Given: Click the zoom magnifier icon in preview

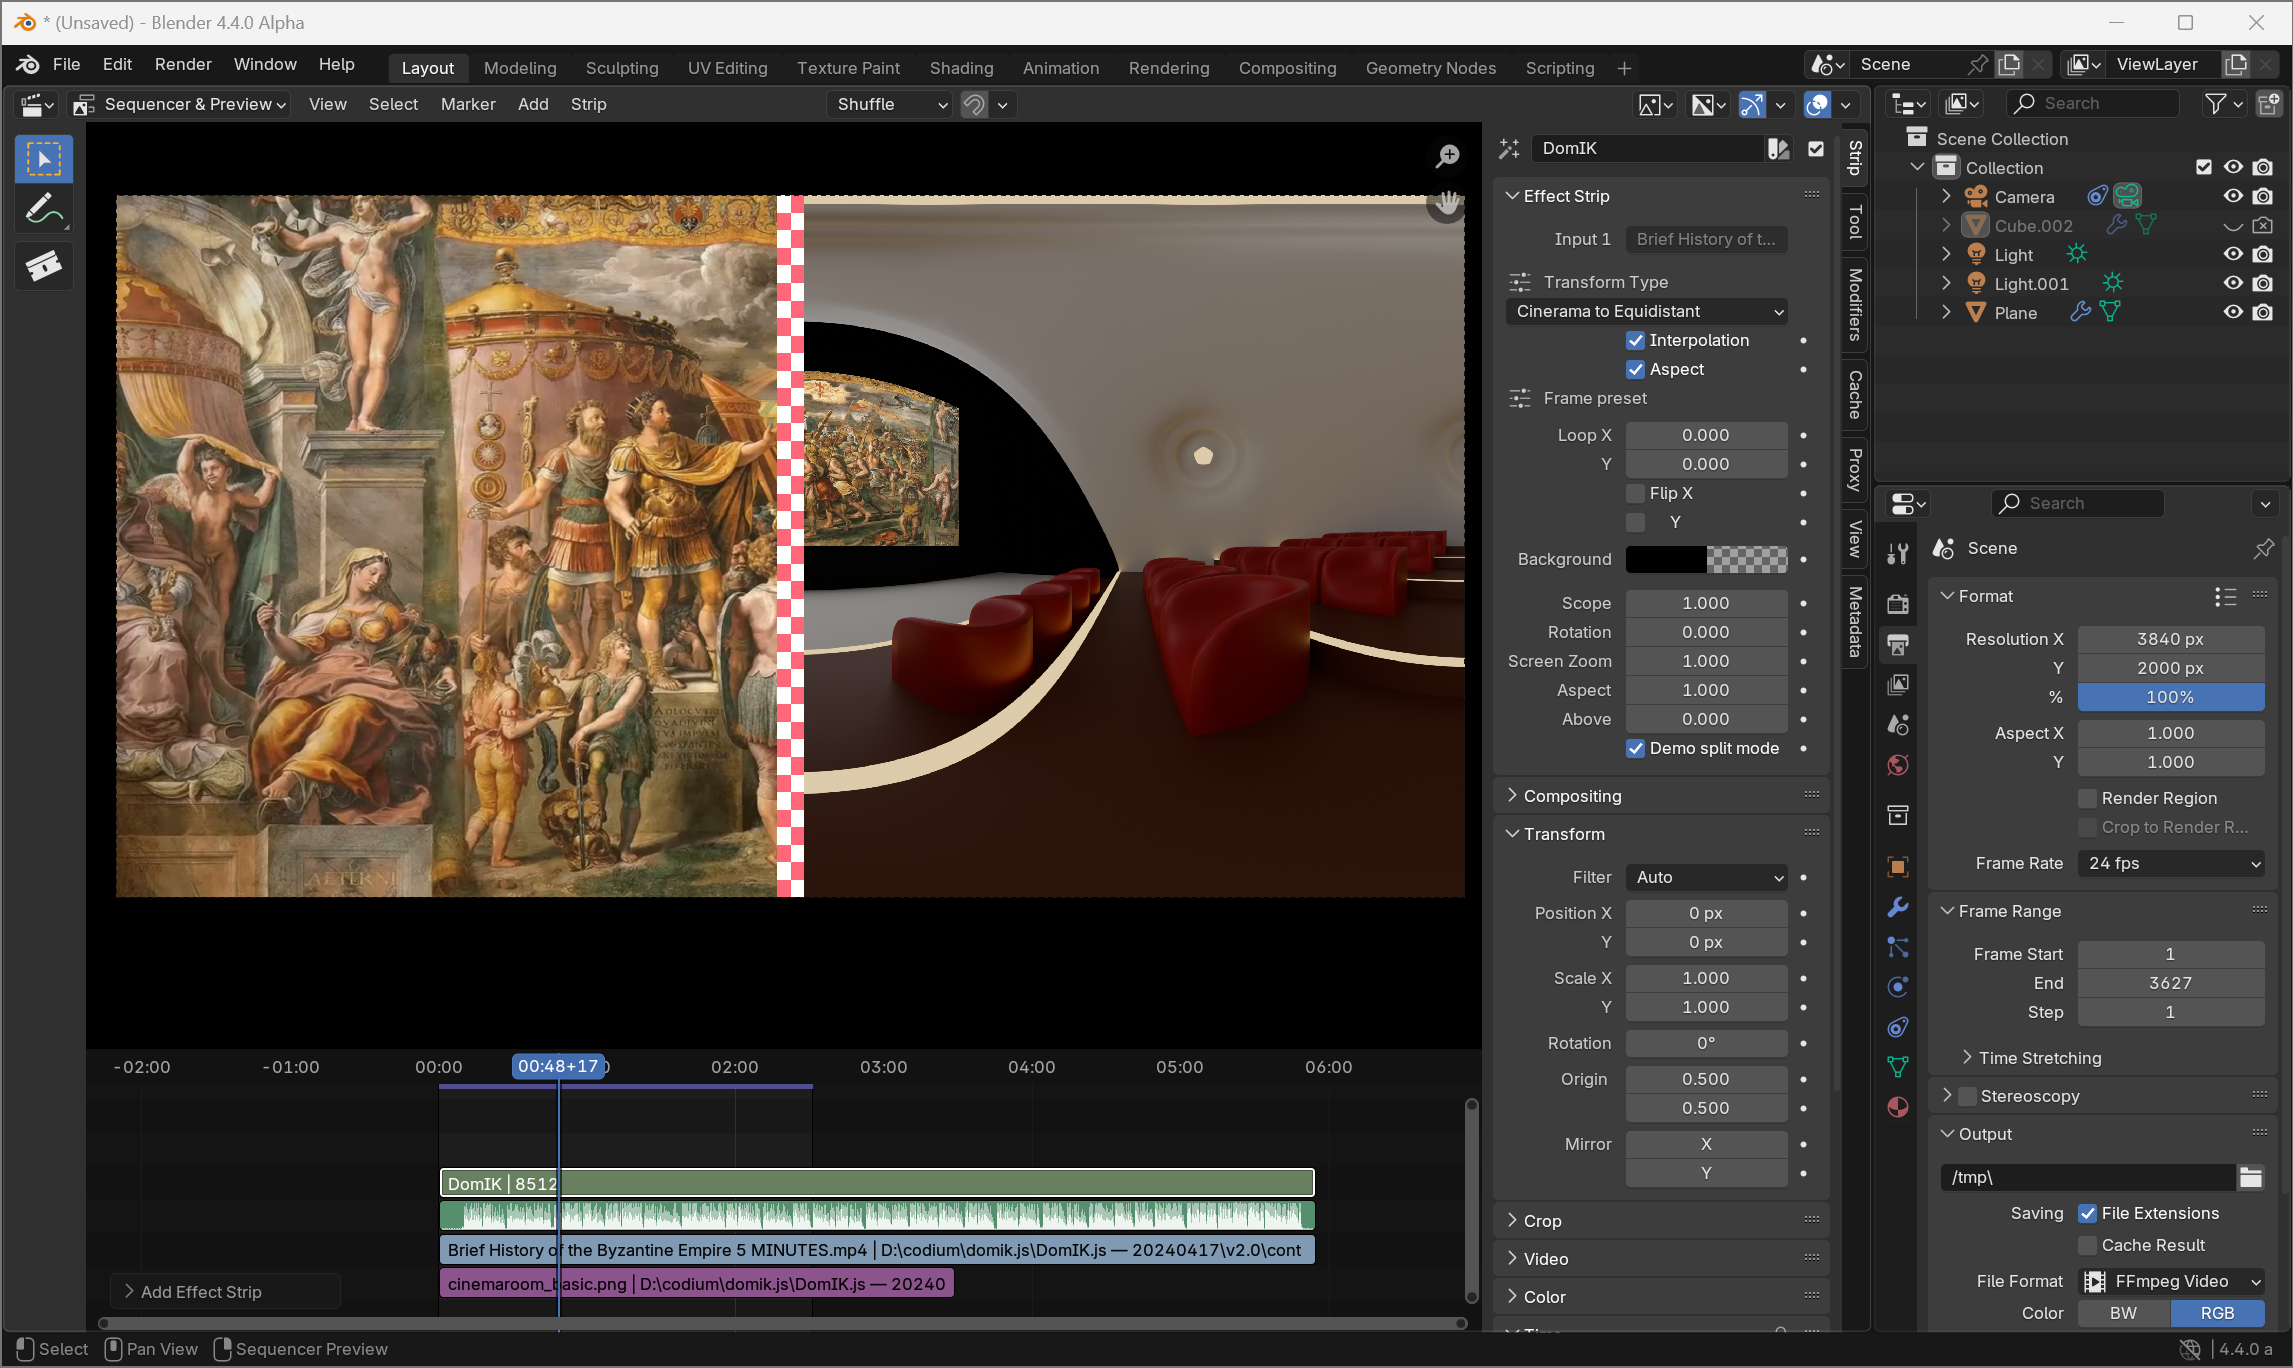Looking at the screenshot, I should click(x=1447, y=156).
